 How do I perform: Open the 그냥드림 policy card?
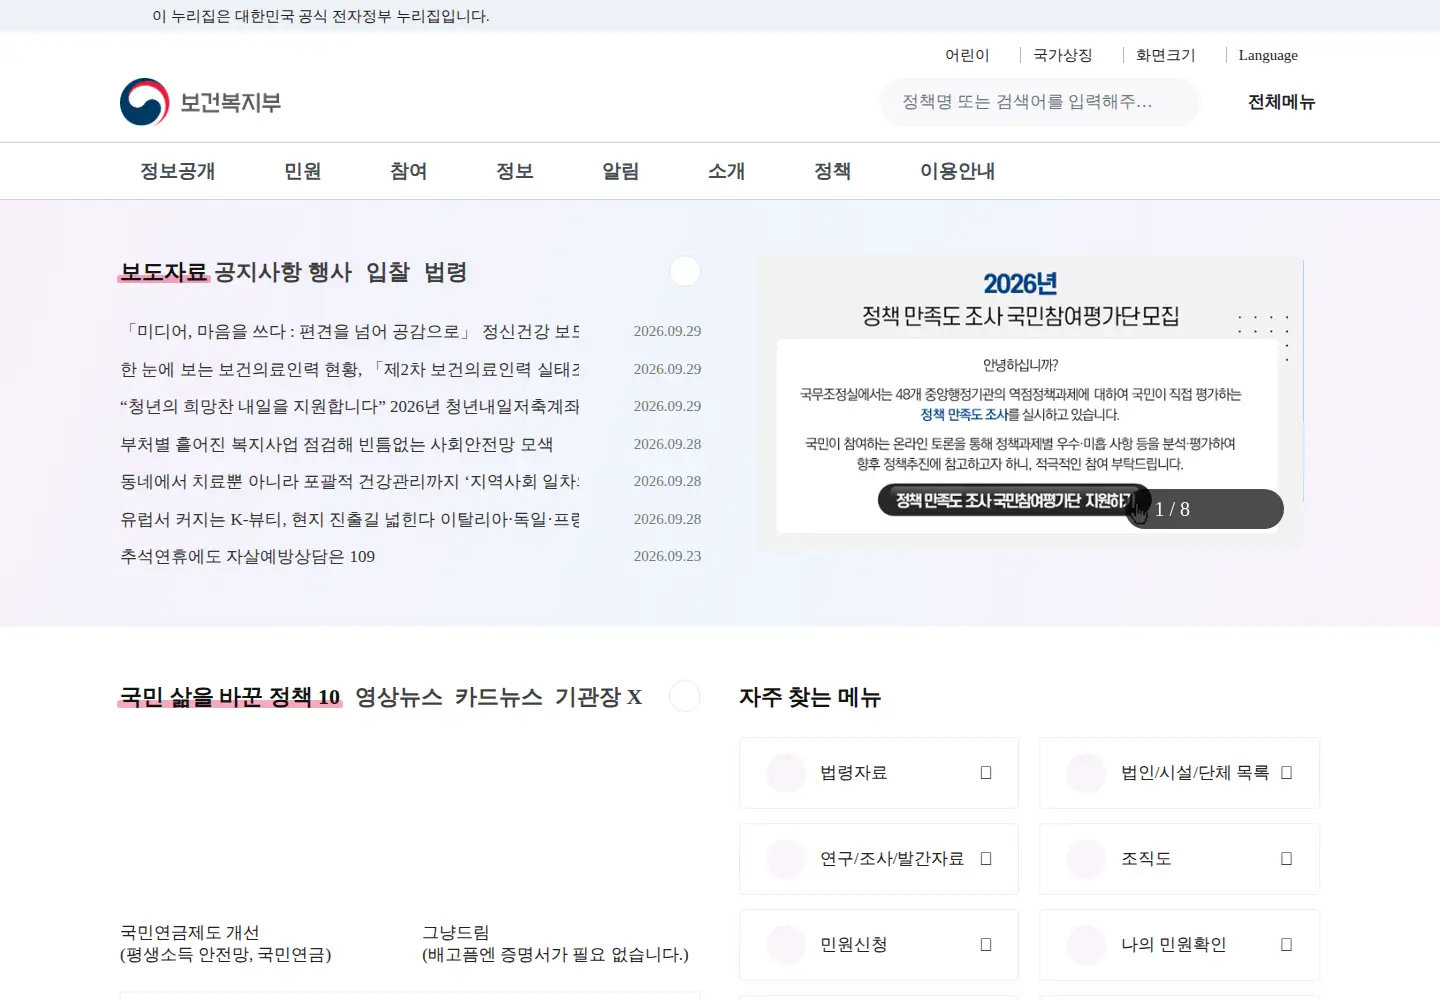[x=555, y=943]
